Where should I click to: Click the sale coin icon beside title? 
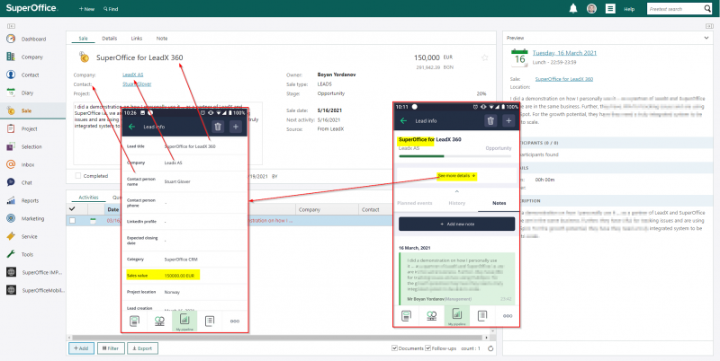click(x=84, y=57)
